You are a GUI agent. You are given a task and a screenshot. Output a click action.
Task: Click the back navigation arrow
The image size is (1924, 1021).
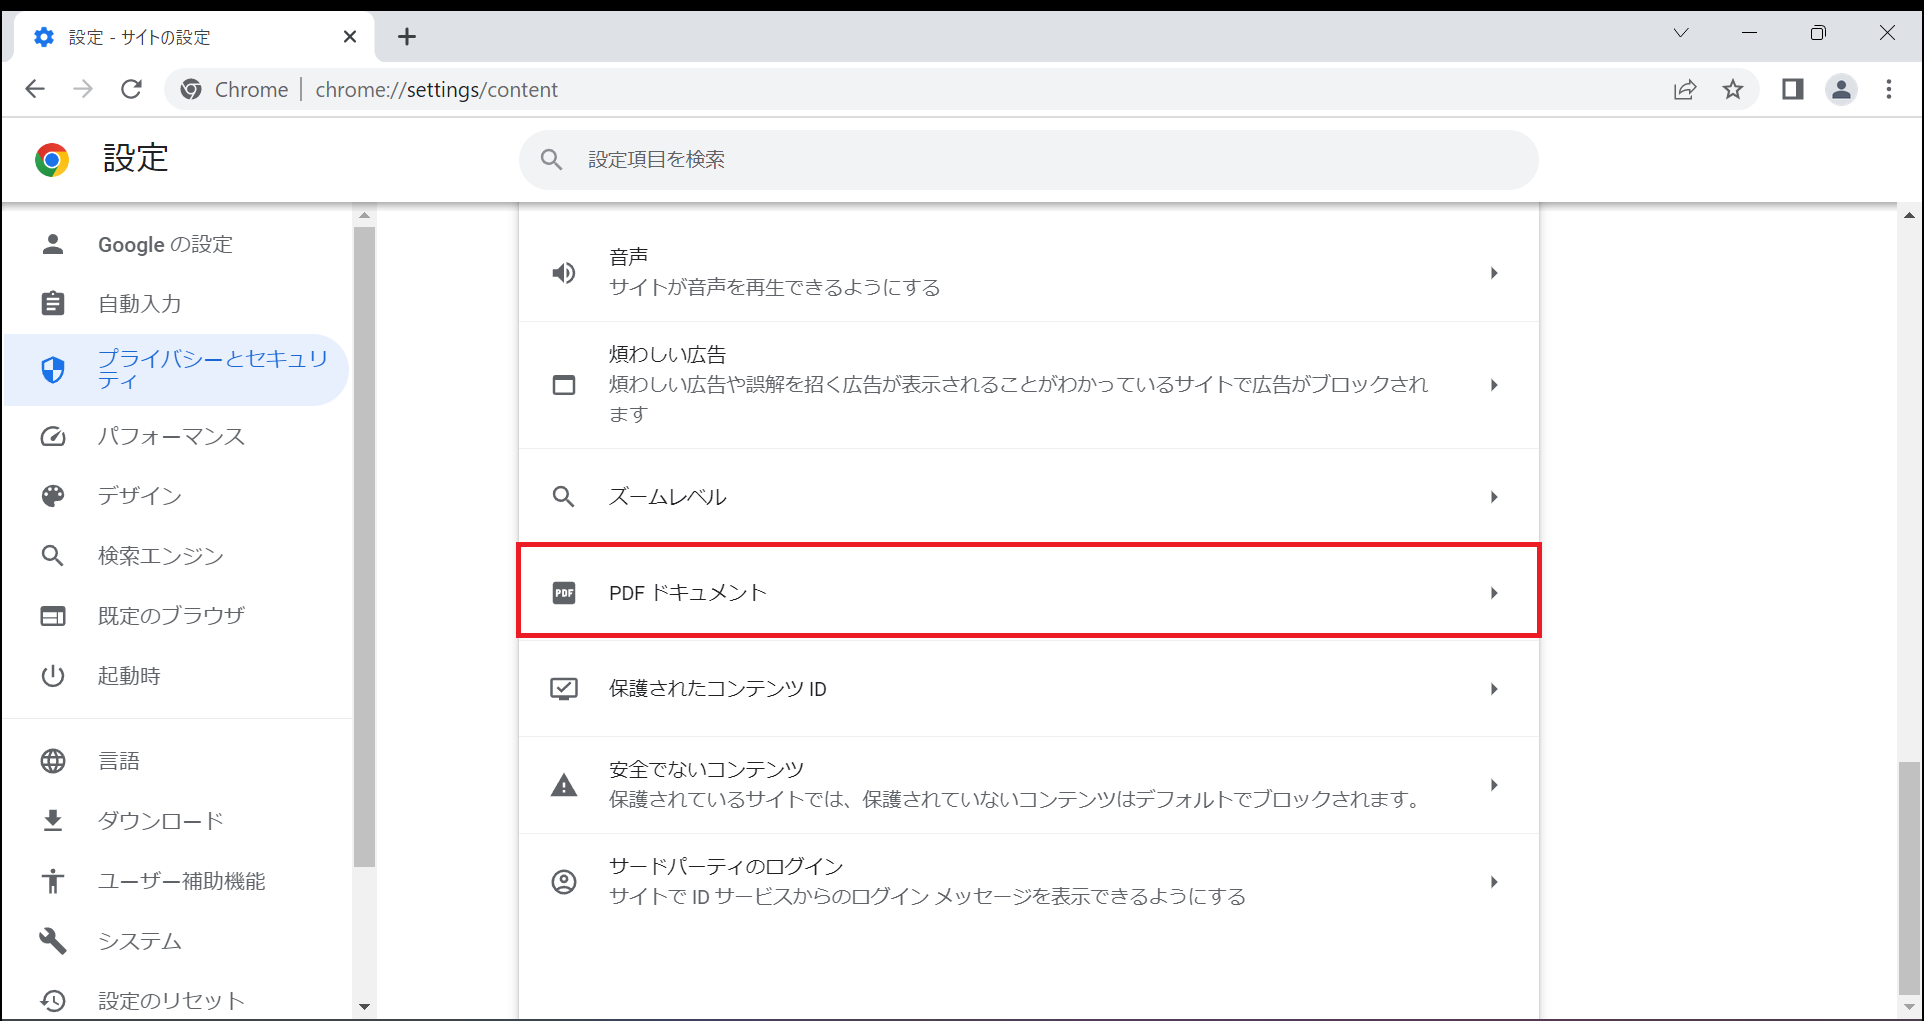[x=35, y=89]
